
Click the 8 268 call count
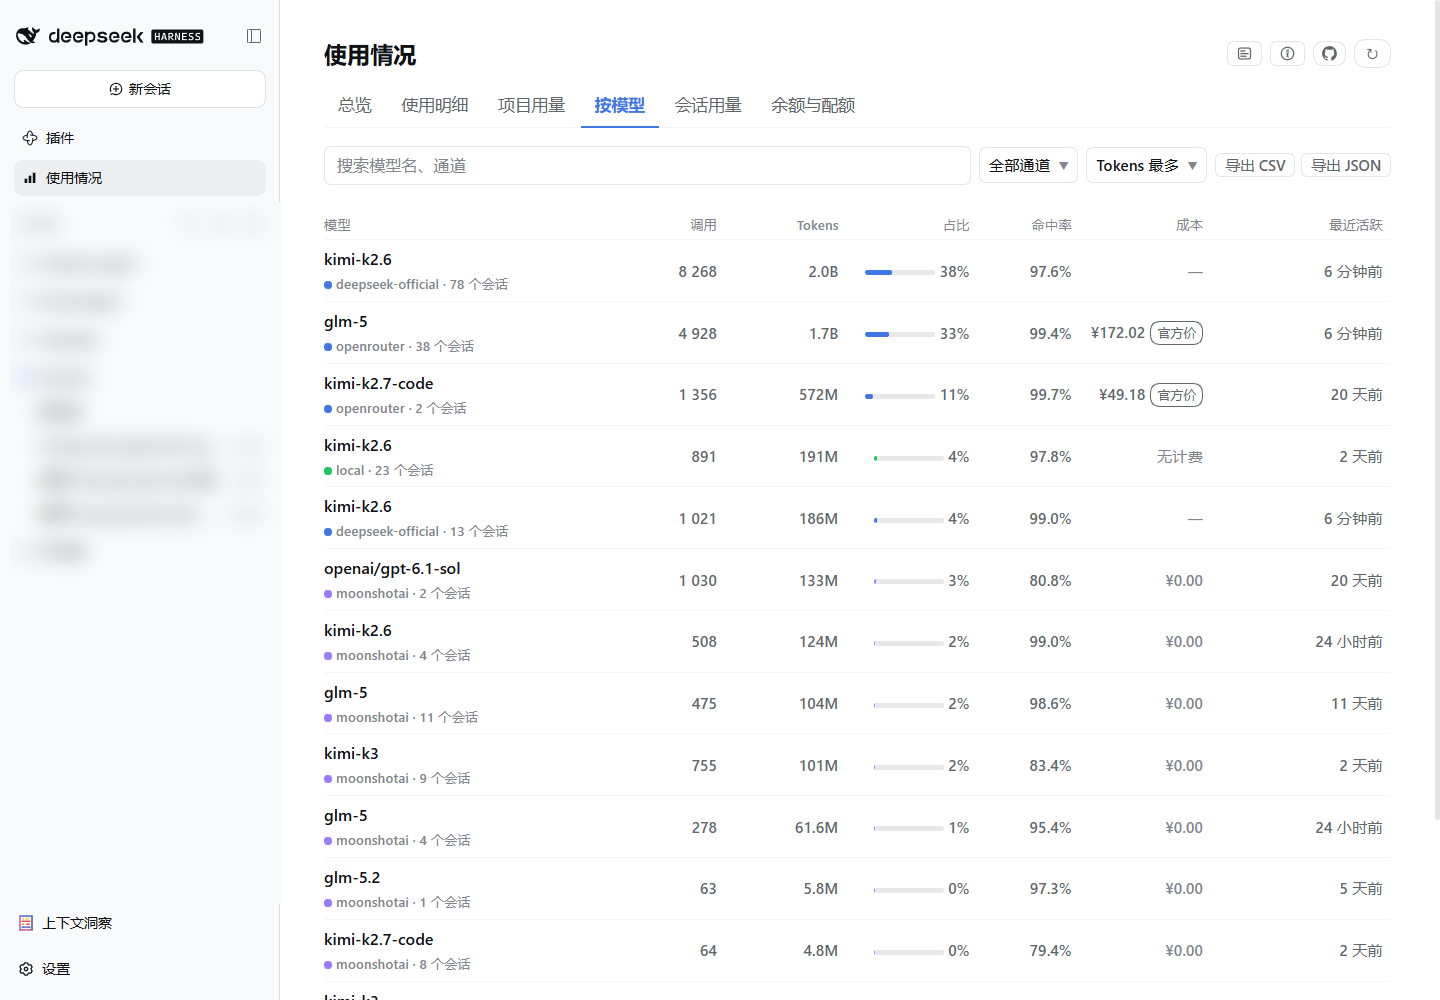(697, 272)
